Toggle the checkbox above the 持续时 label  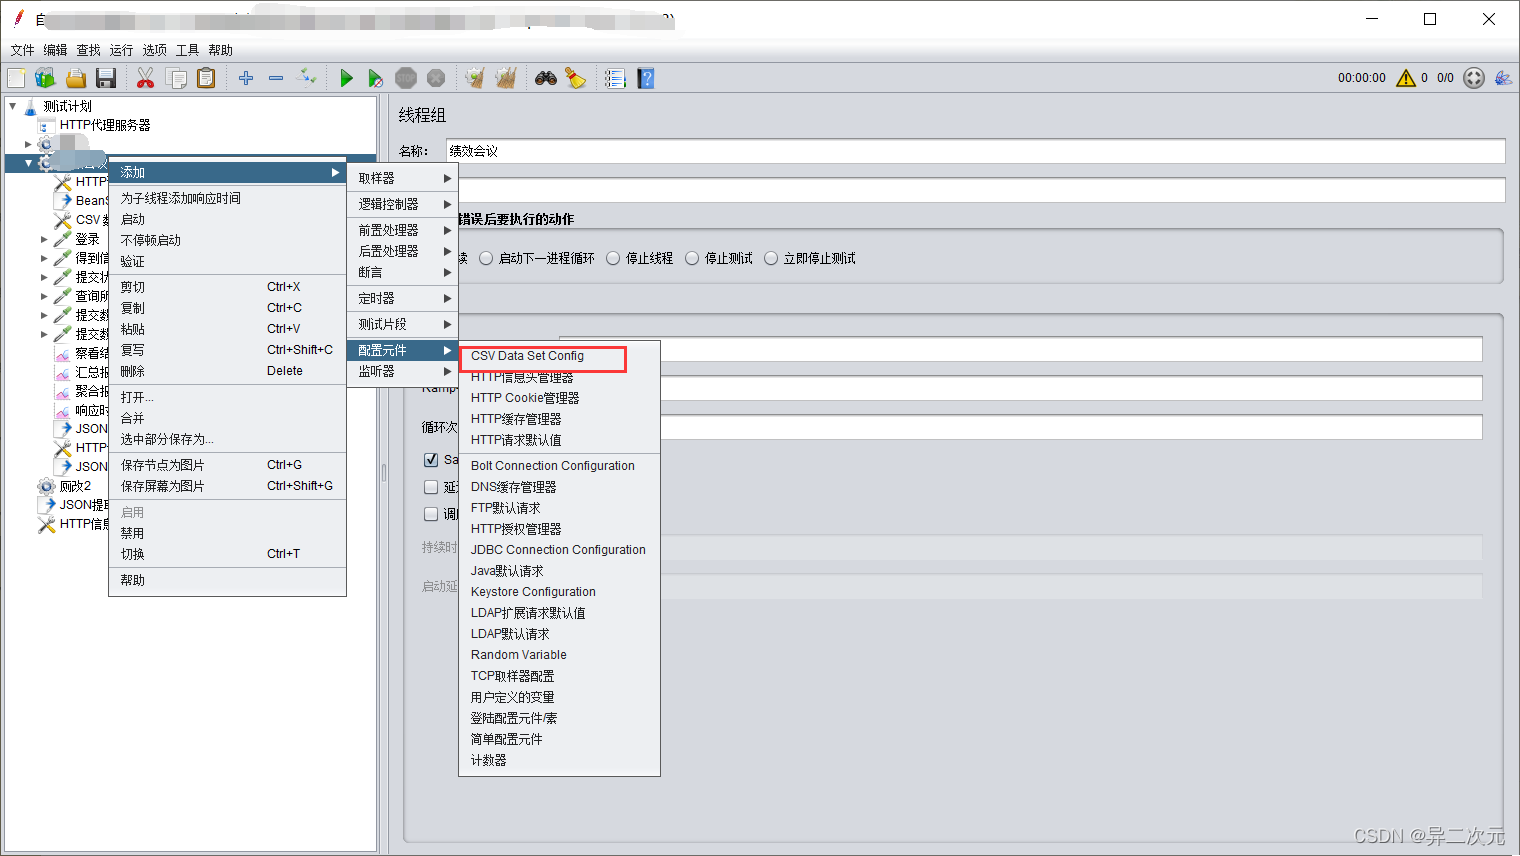(431, 514)
